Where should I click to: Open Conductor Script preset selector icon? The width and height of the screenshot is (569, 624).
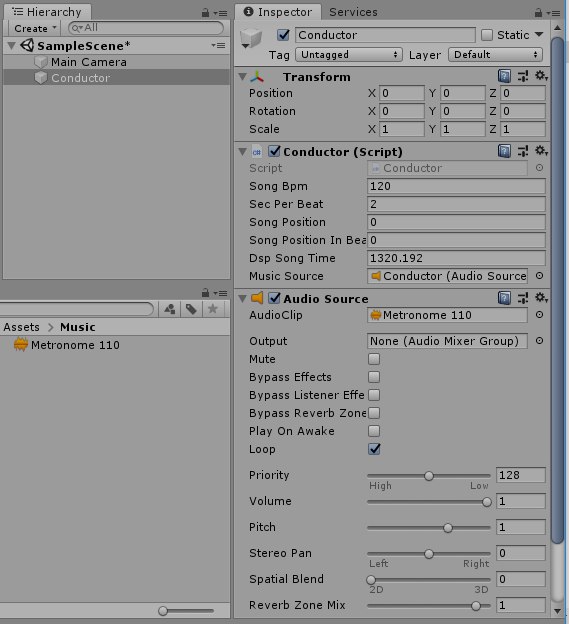pos(523,151)
